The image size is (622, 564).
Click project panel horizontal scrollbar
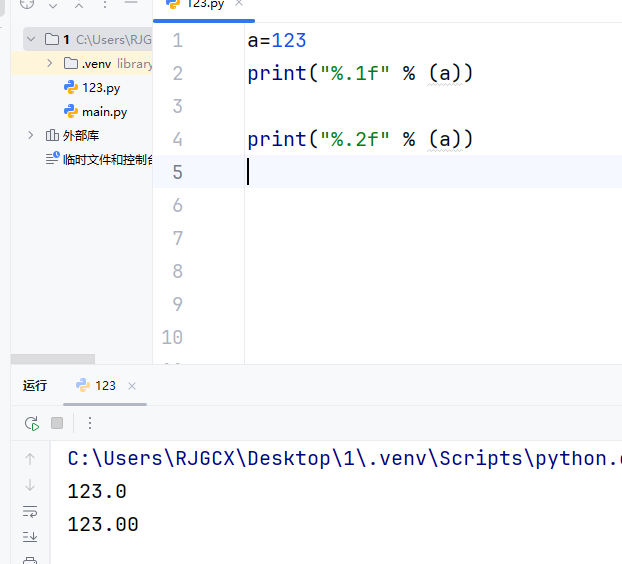click(53, 359)
